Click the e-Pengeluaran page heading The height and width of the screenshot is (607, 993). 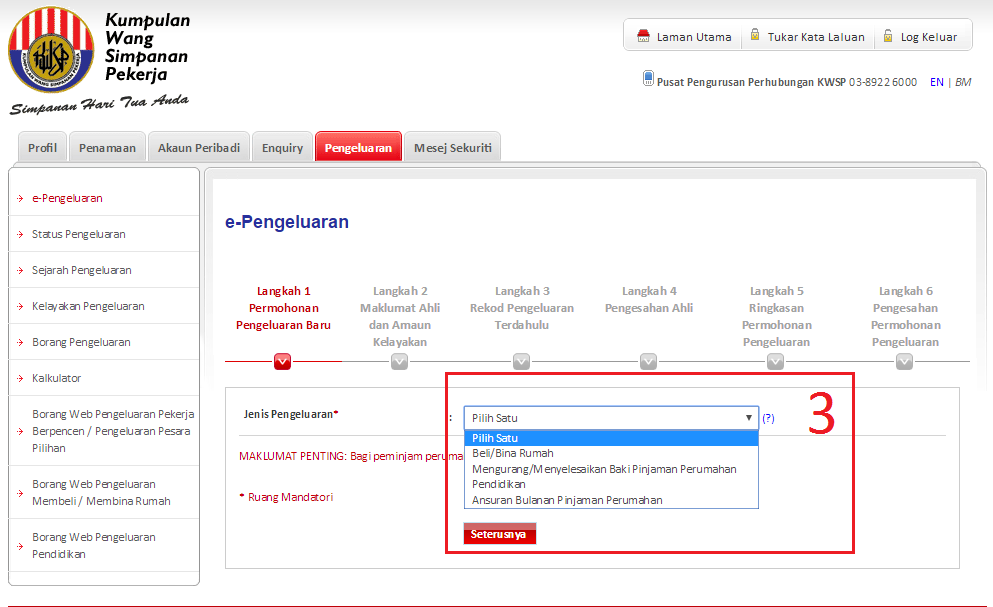(287, 222)
